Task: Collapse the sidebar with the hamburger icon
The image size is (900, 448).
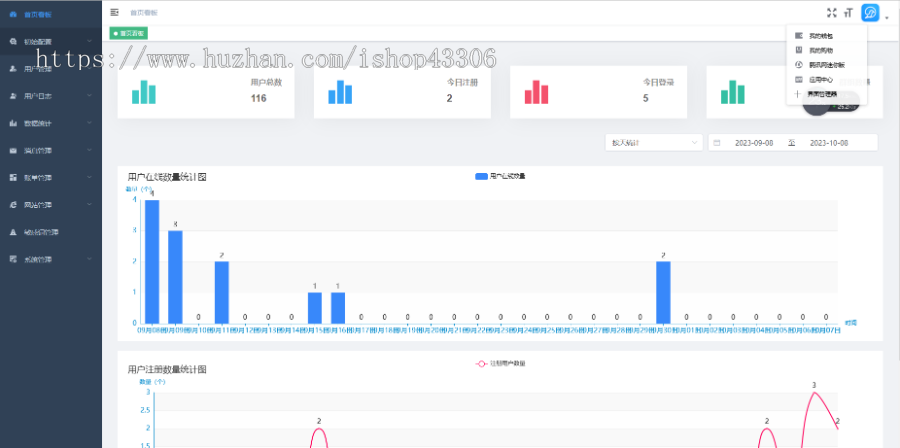Action: [x=114, y=12]
